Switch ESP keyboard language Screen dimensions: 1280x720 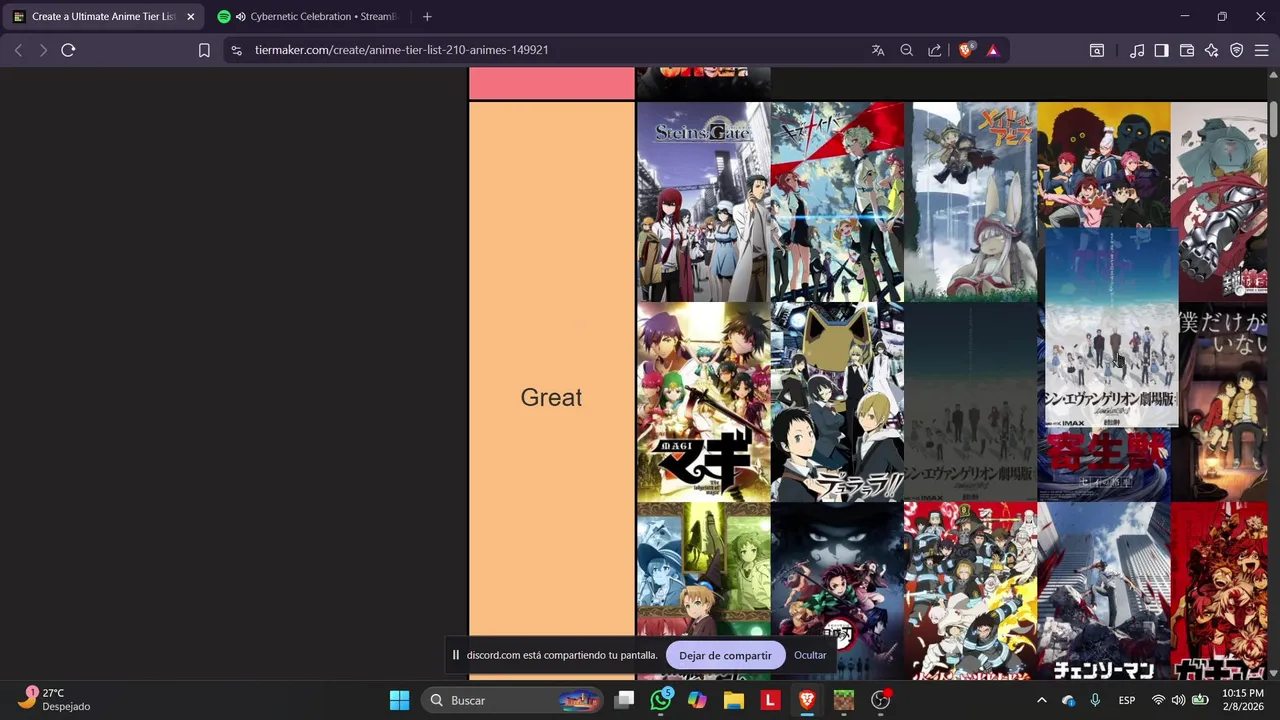pyautogui.click(x=1127, y=700)
